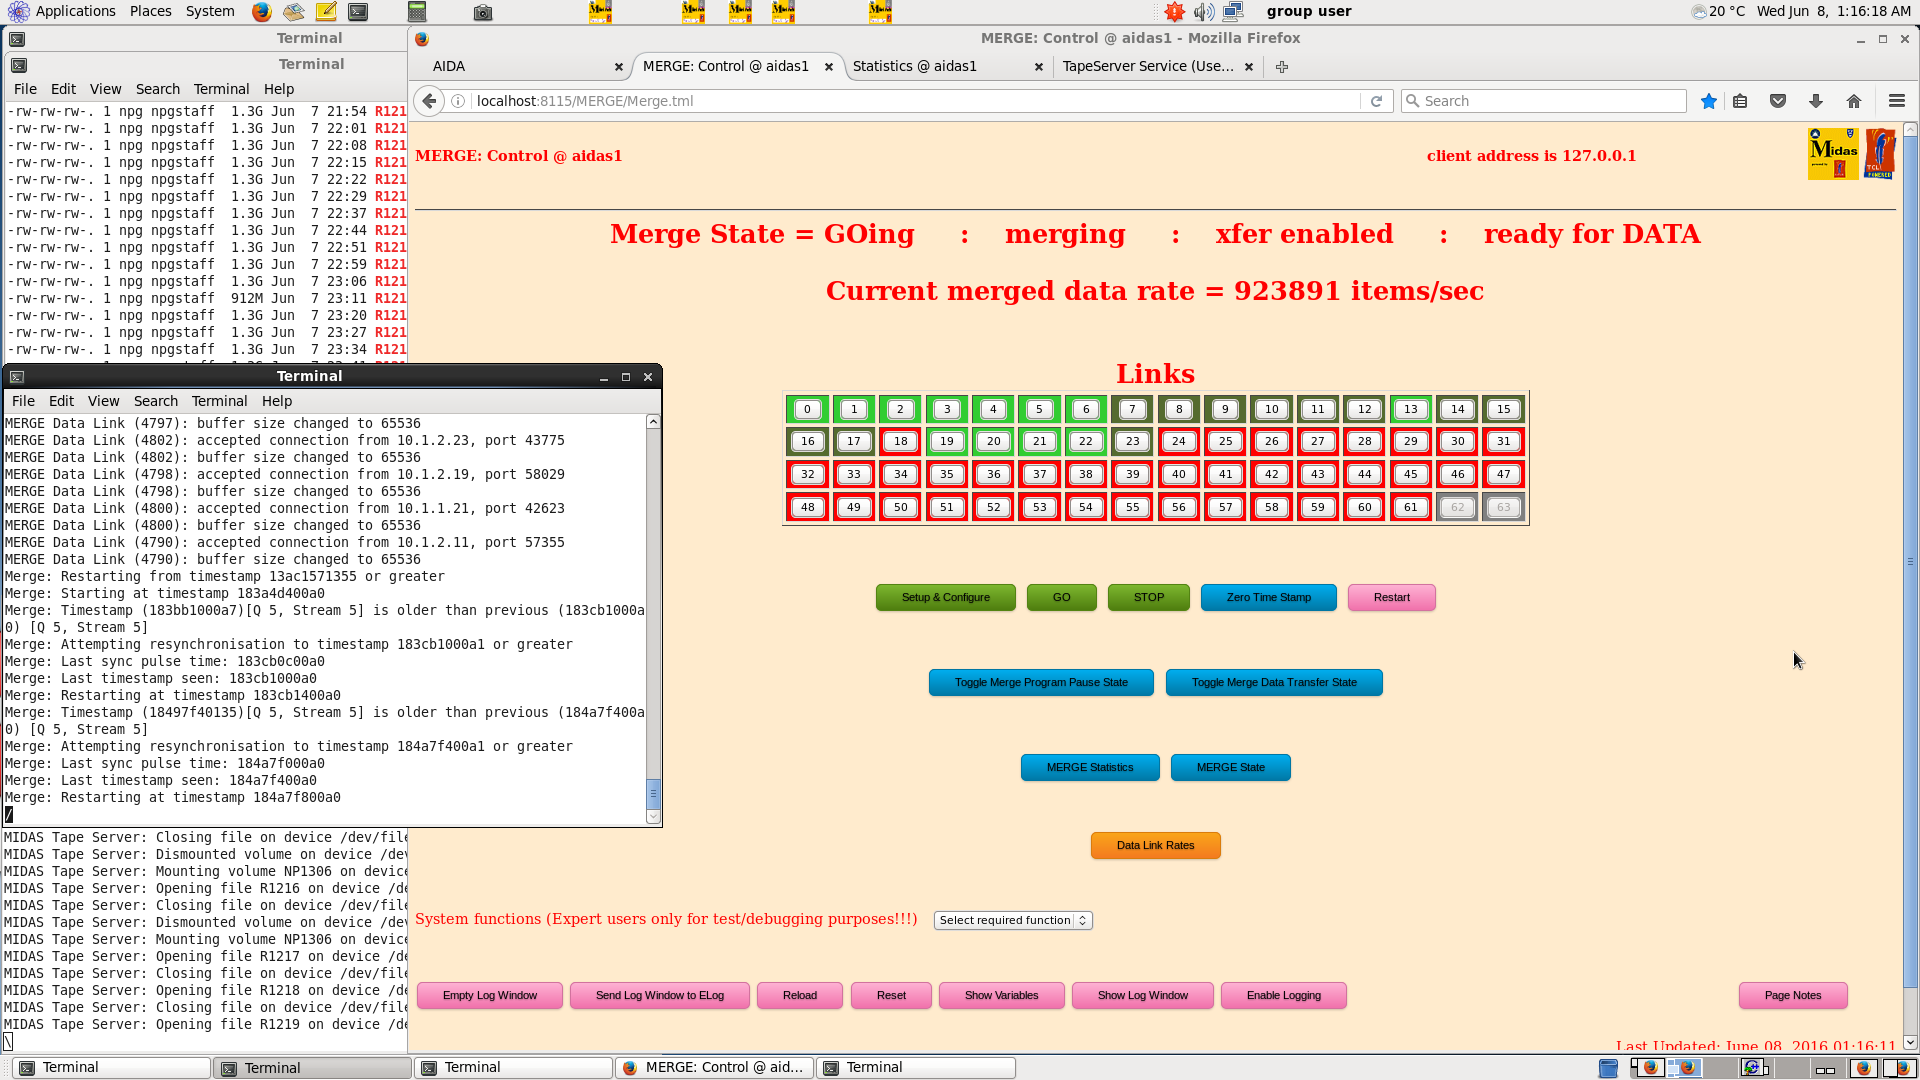Click the red bug alert icon in panel

1175,12
